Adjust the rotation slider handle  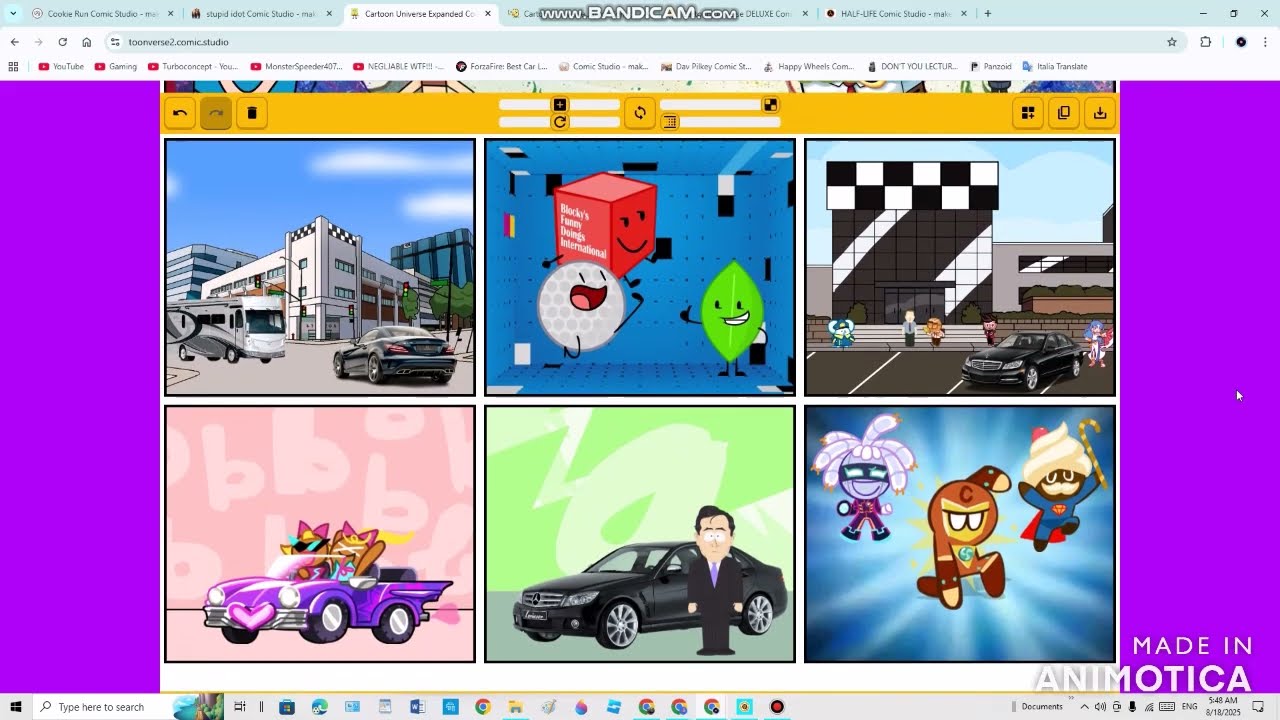pos(560,122)
